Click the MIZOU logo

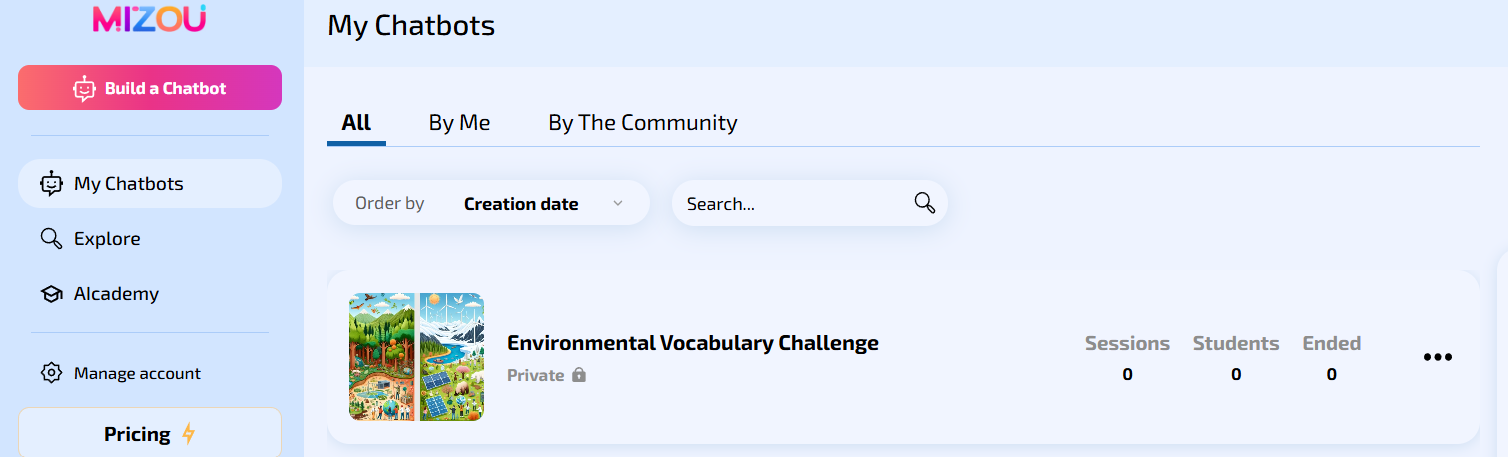click(149, 18)
